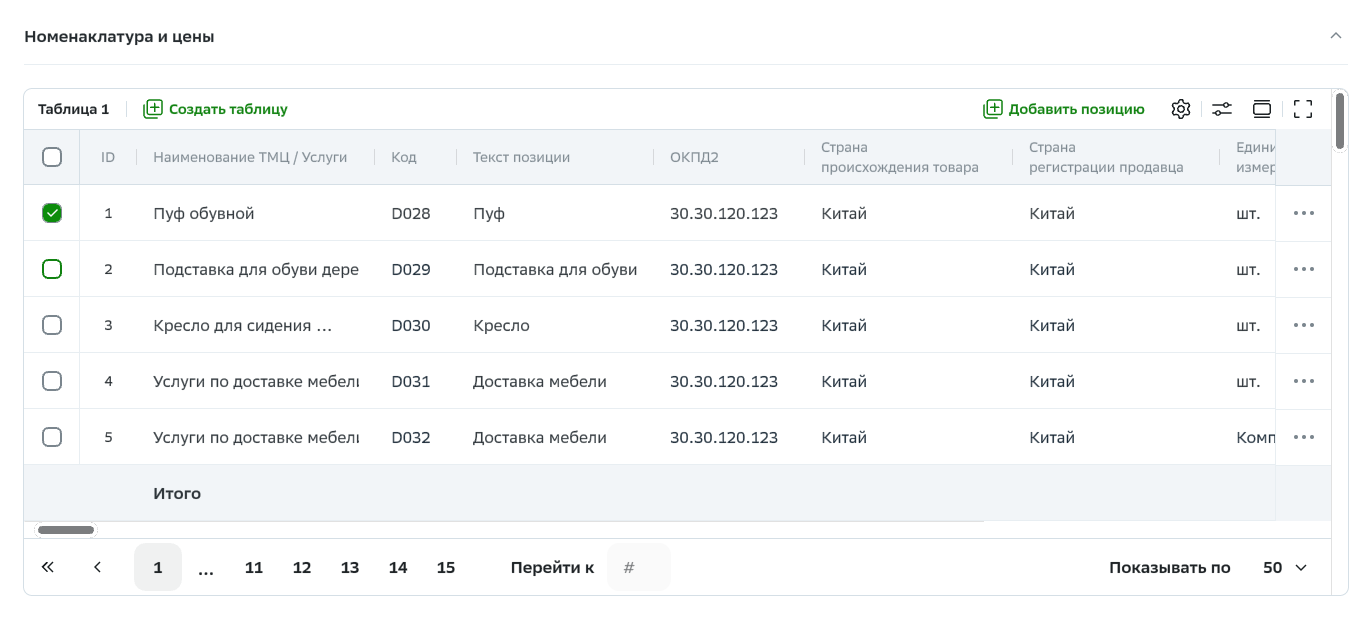Open three-dot menu for row D030
Image resolution: width=1372 pixels, height=619 pixels.
[1303, 325]
